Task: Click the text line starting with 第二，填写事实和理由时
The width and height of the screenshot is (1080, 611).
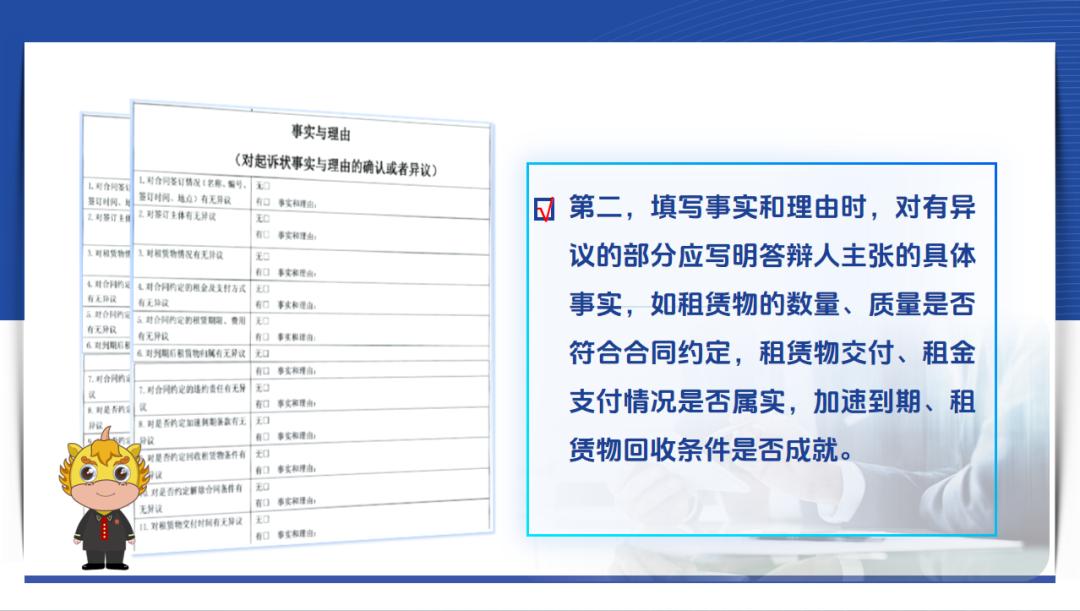Action: [x=771, y=208]
